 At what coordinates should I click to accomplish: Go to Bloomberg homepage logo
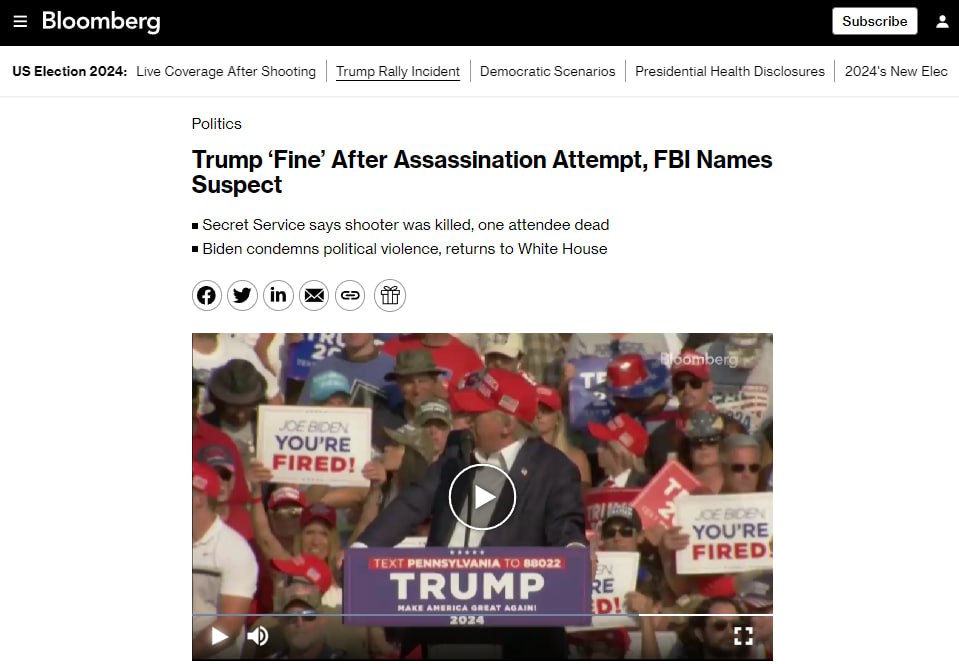(x=102, y=21)
